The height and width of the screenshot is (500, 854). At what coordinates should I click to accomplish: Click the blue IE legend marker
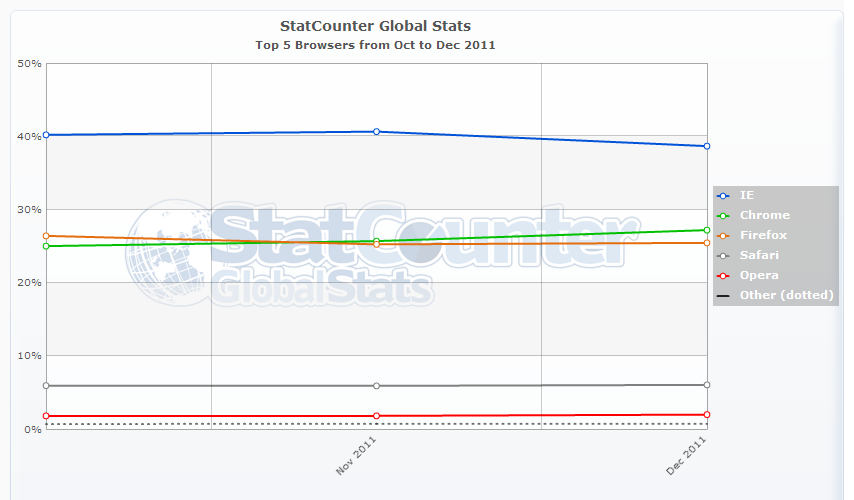723,195
